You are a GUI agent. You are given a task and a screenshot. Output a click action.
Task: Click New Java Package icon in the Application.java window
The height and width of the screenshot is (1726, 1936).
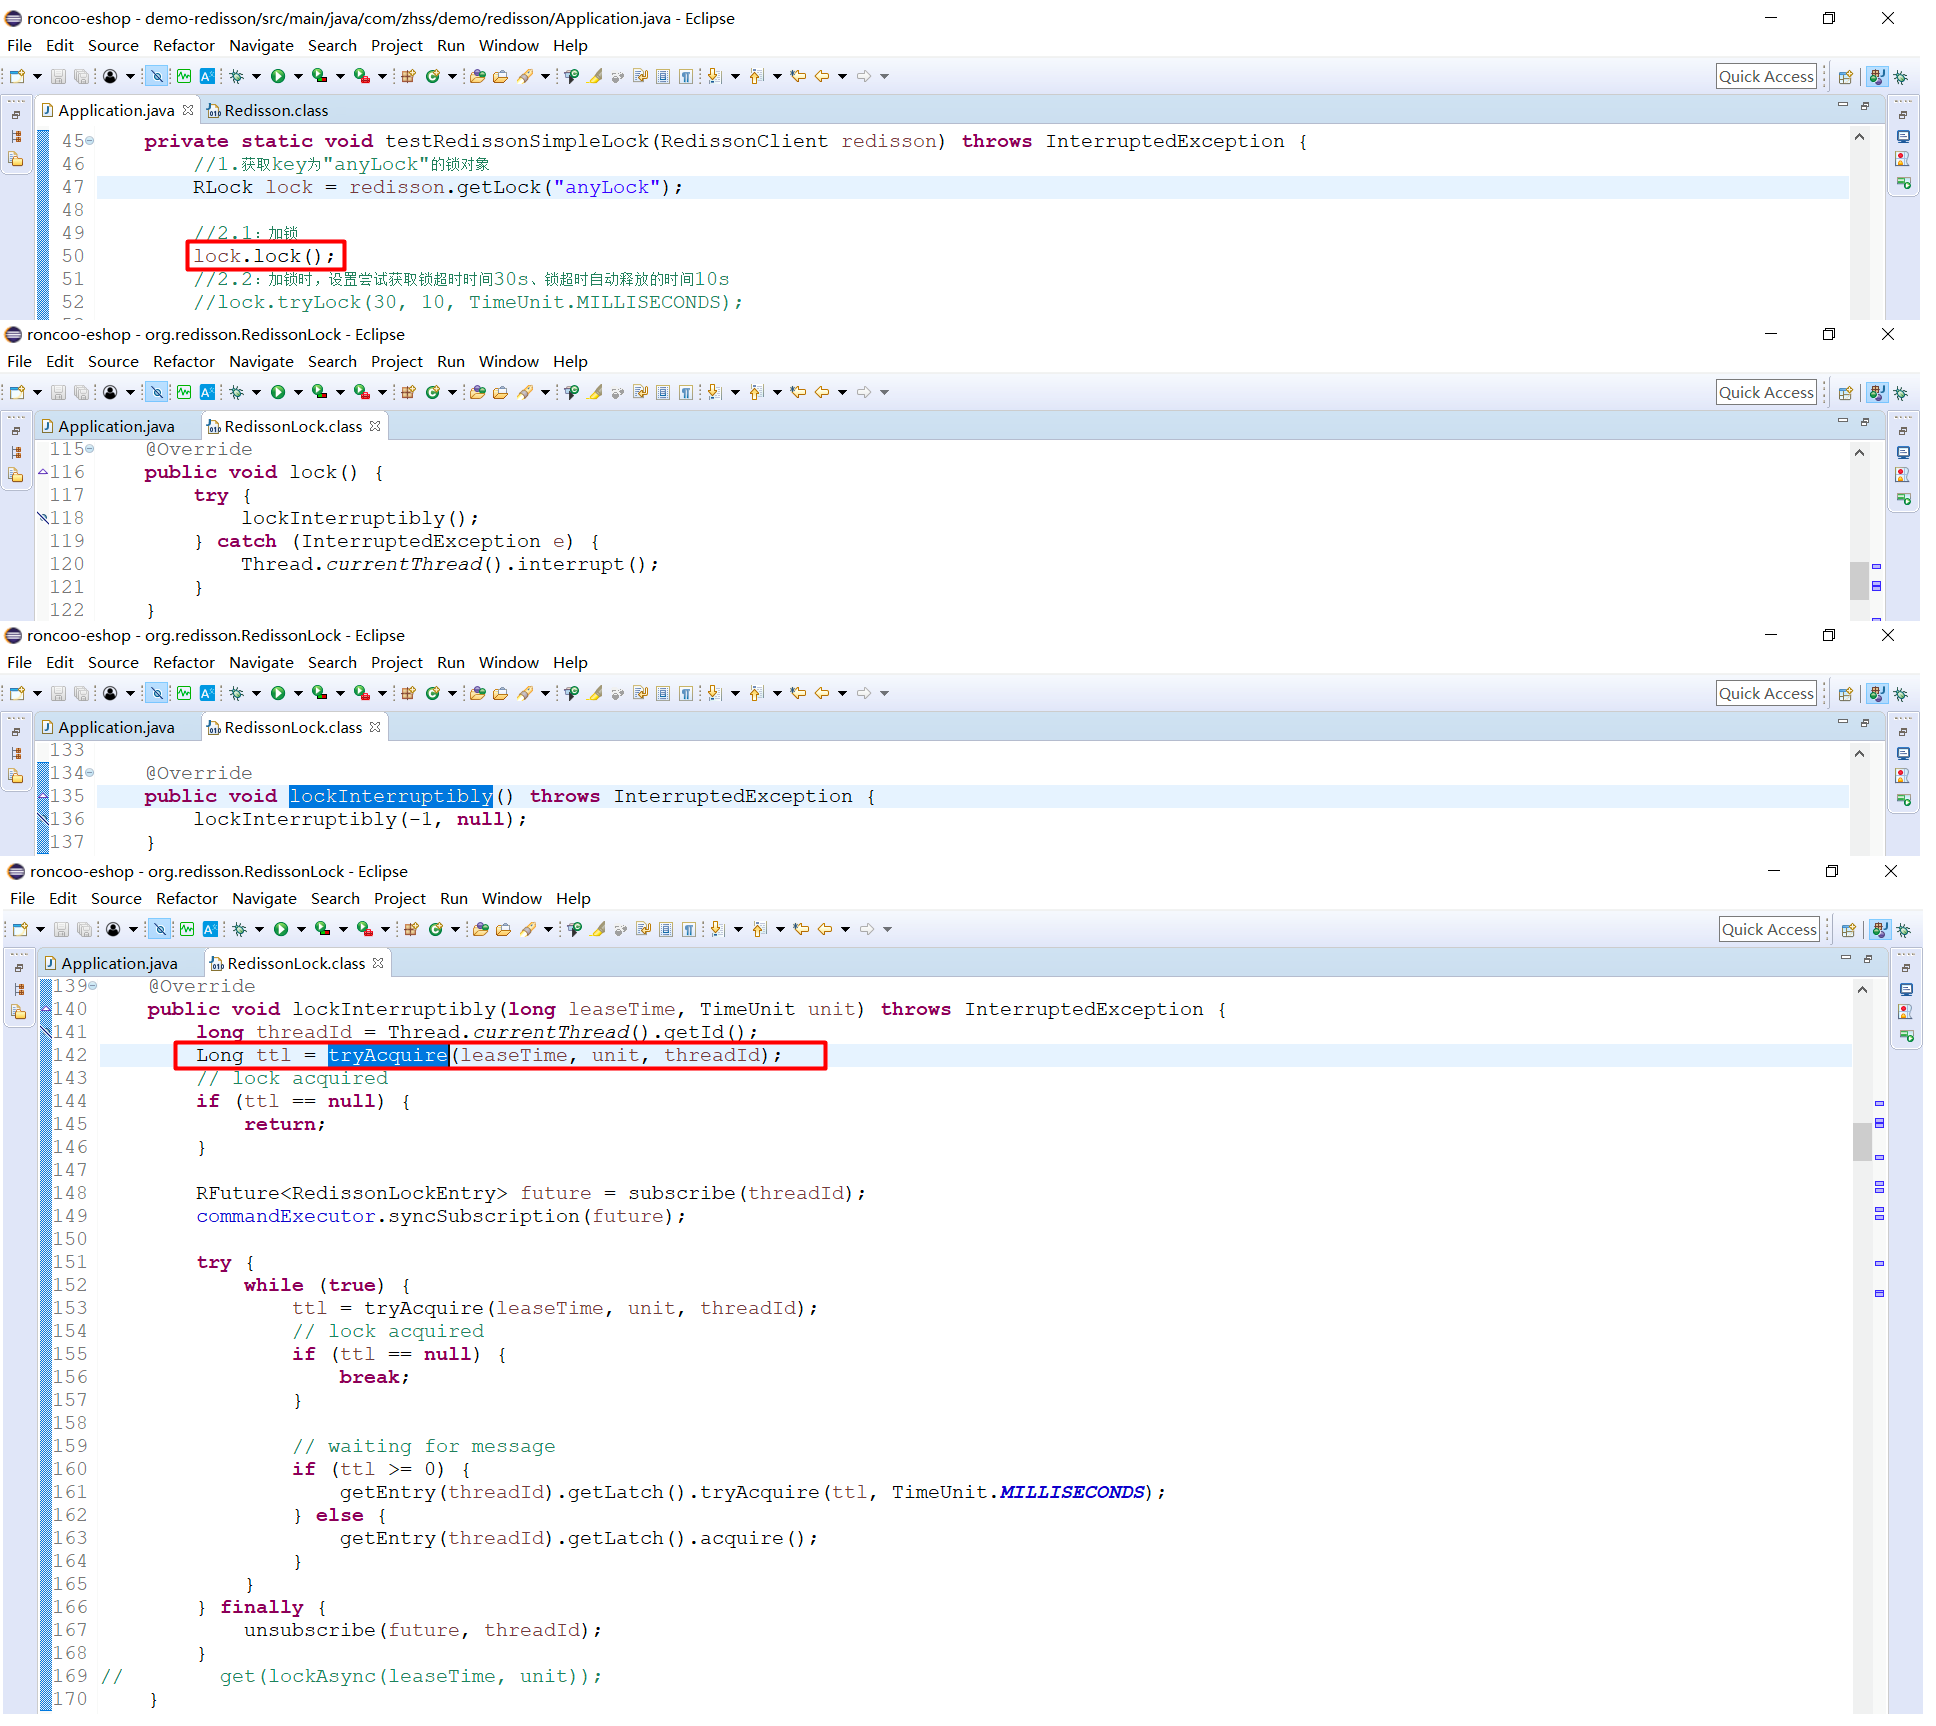click(408, 76)
